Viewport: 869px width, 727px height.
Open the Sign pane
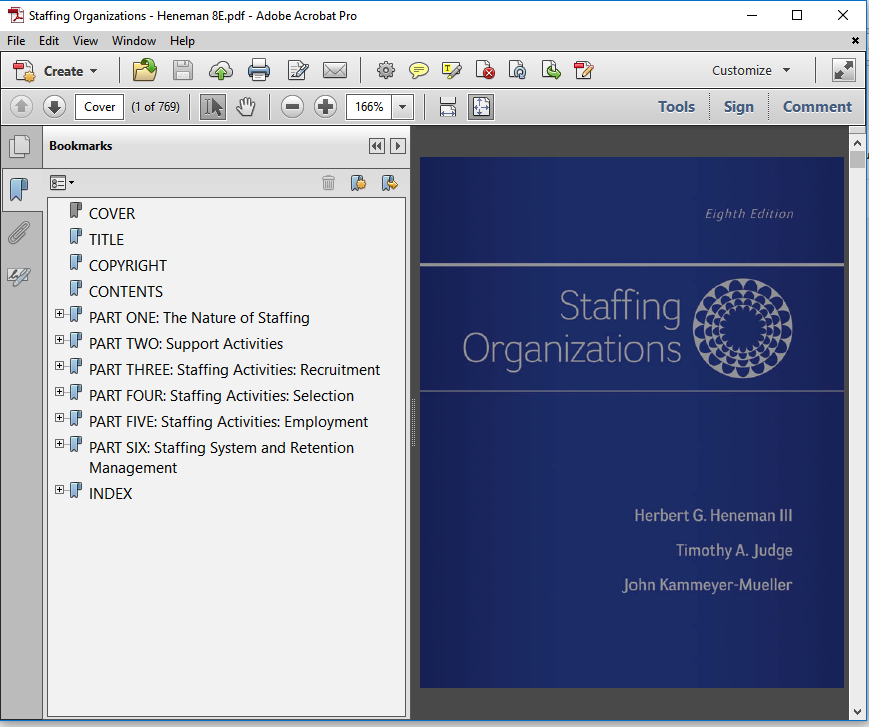point(739,106)
